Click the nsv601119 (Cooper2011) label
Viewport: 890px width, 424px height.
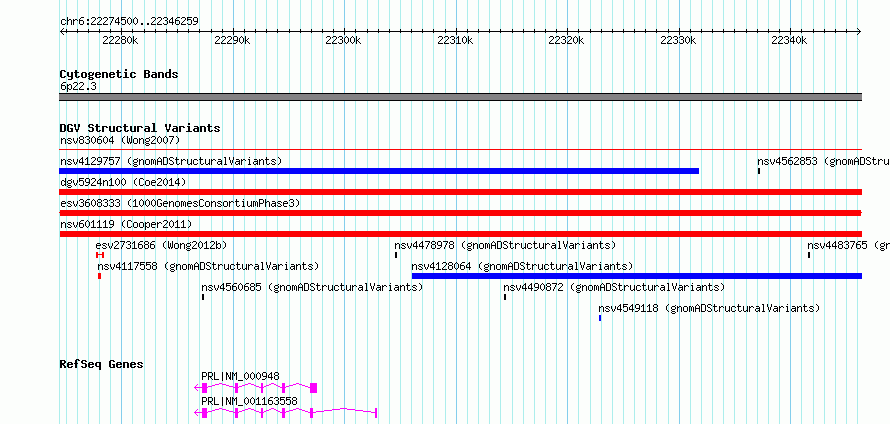coord(126,224)
